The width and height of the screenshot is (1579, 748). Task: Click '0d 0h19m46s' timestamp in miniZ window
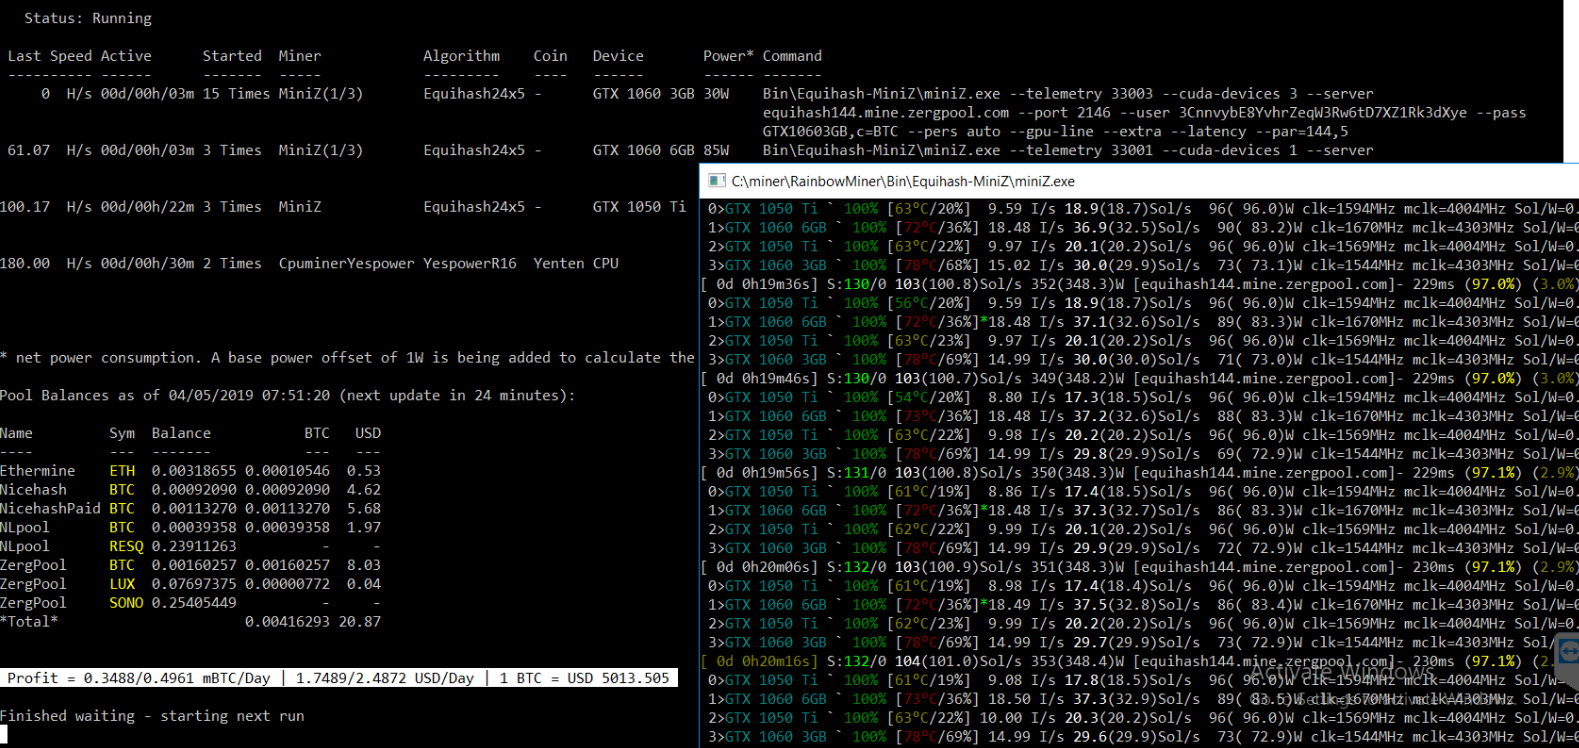(767, 378)
